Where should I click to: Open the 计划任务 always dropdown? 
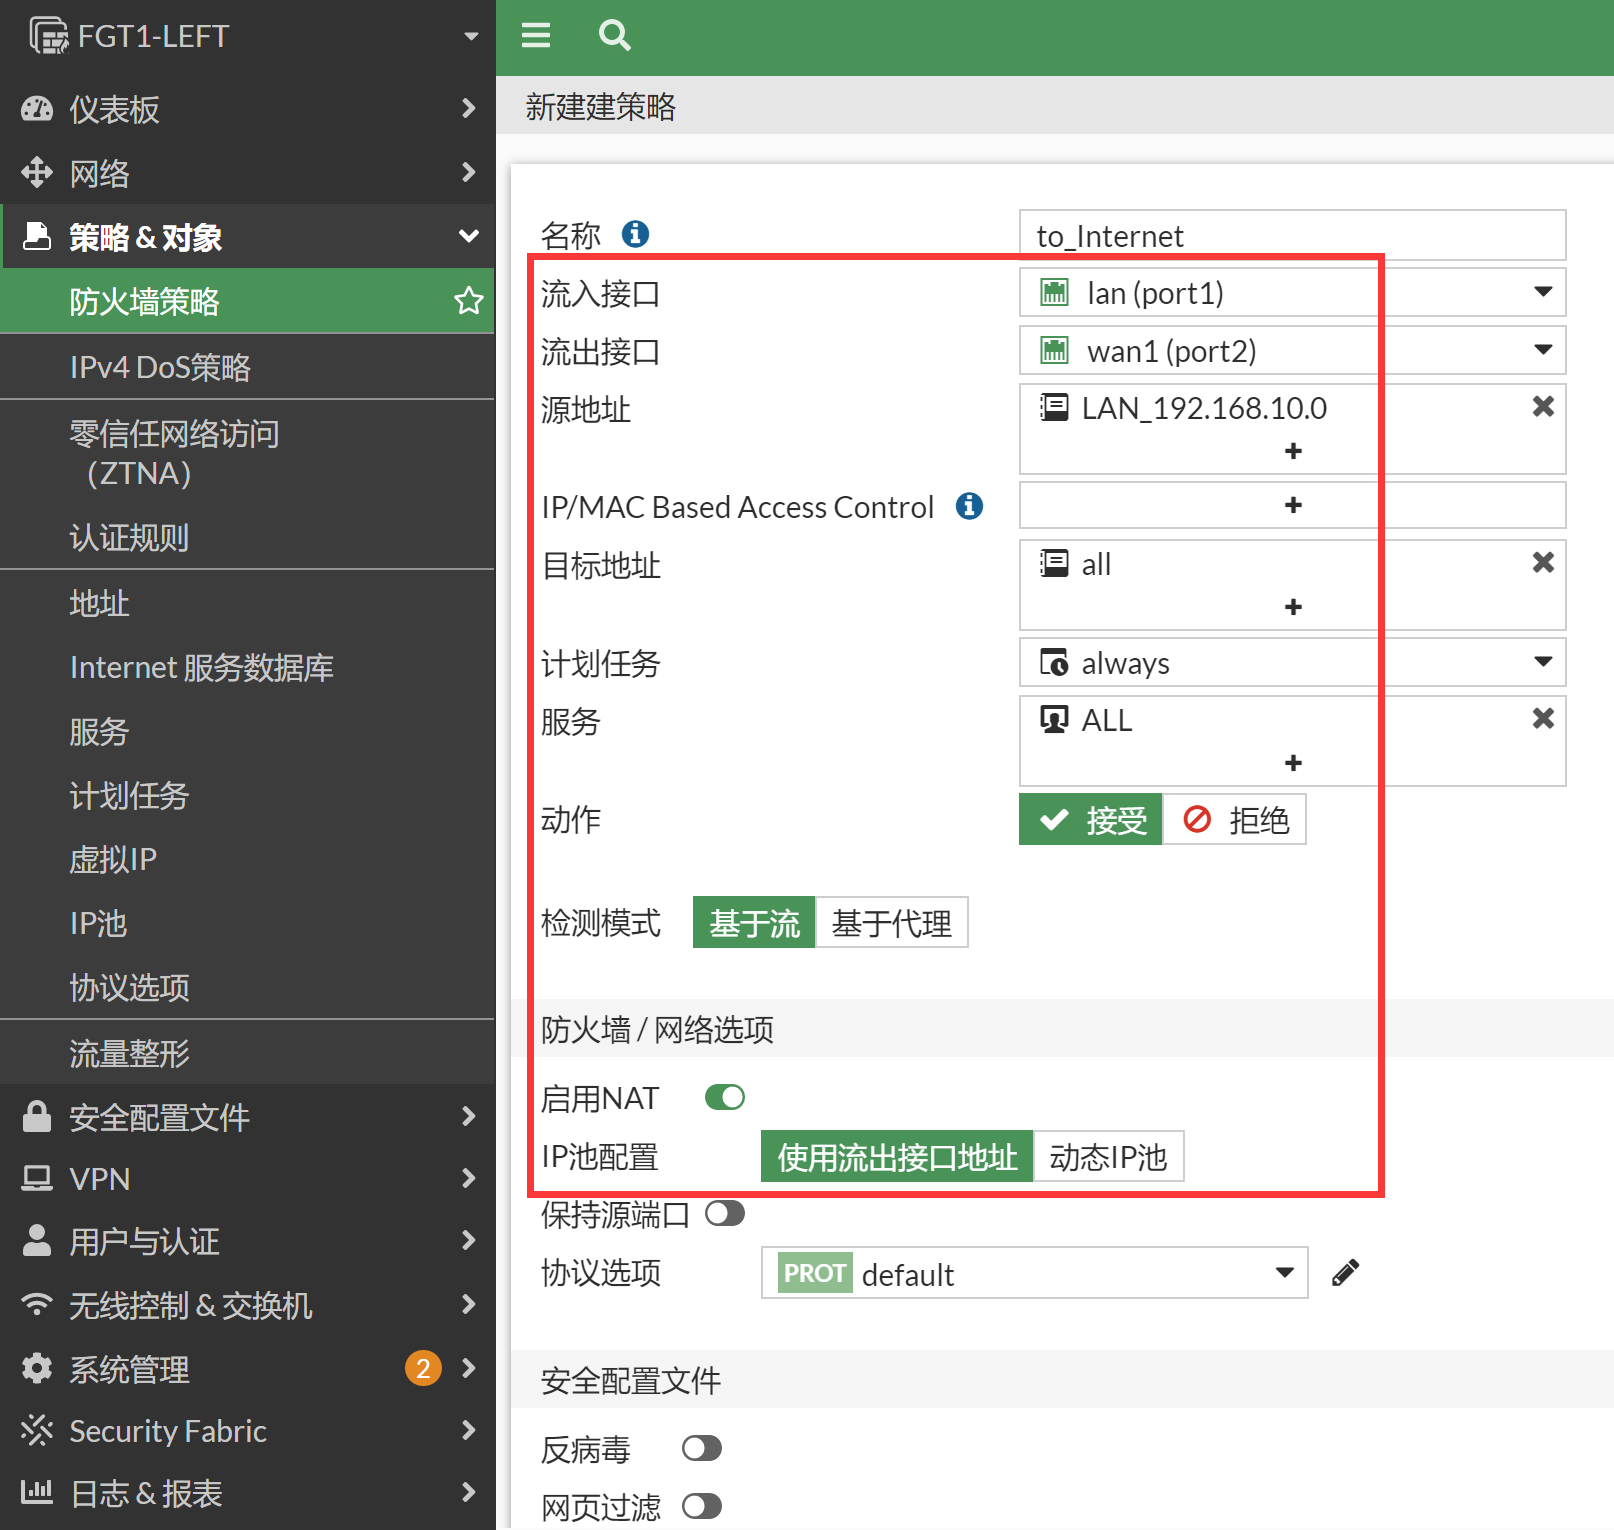click(1292, 663)
